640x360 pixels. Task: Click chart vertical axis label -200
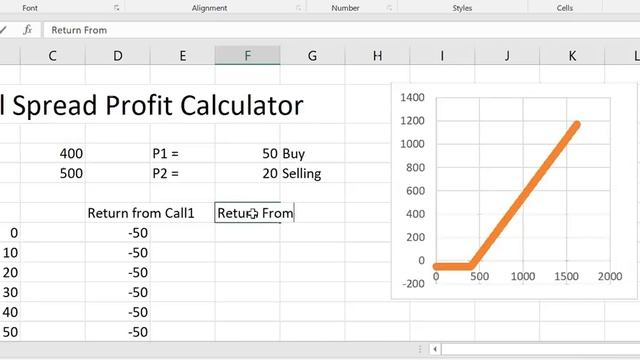413,284
